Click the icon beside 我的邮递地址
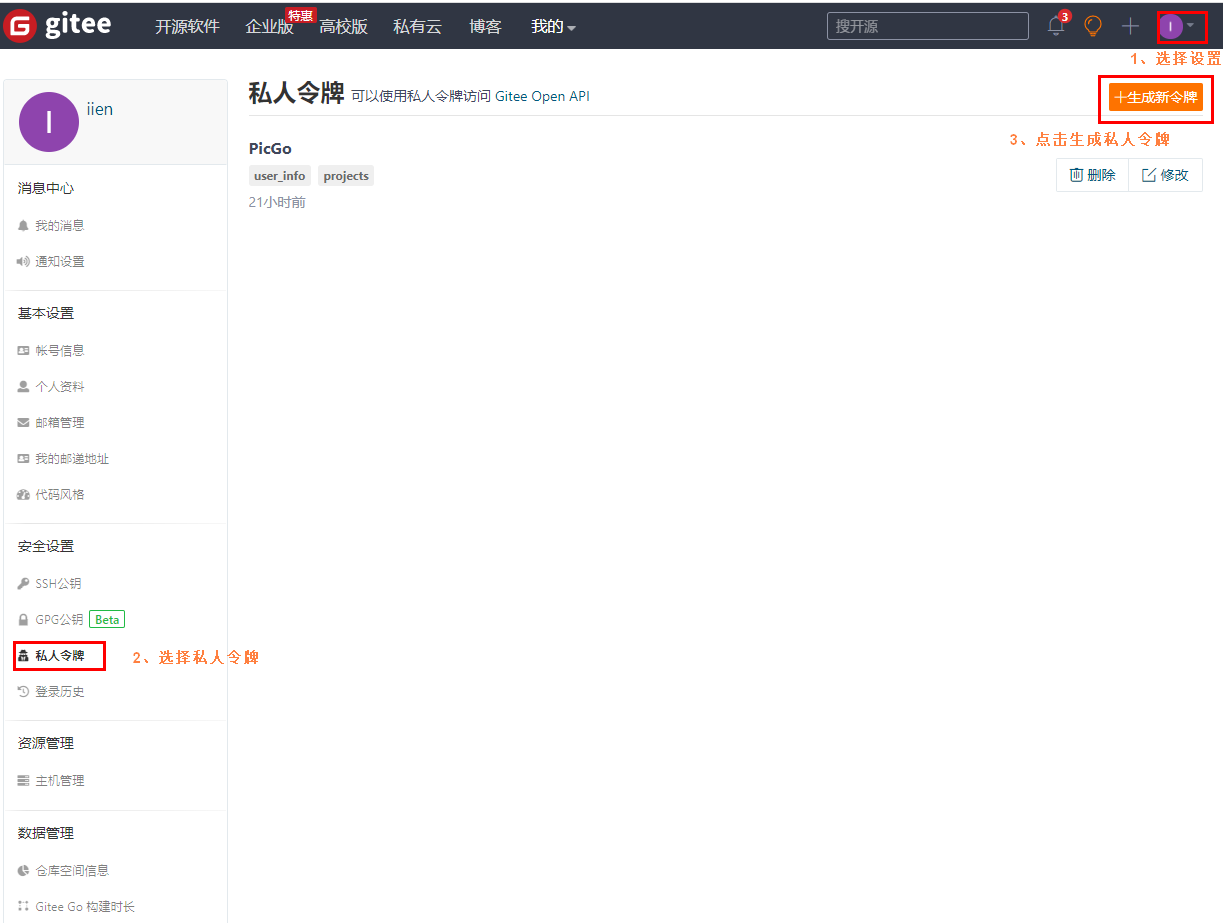 pos(23,459)
